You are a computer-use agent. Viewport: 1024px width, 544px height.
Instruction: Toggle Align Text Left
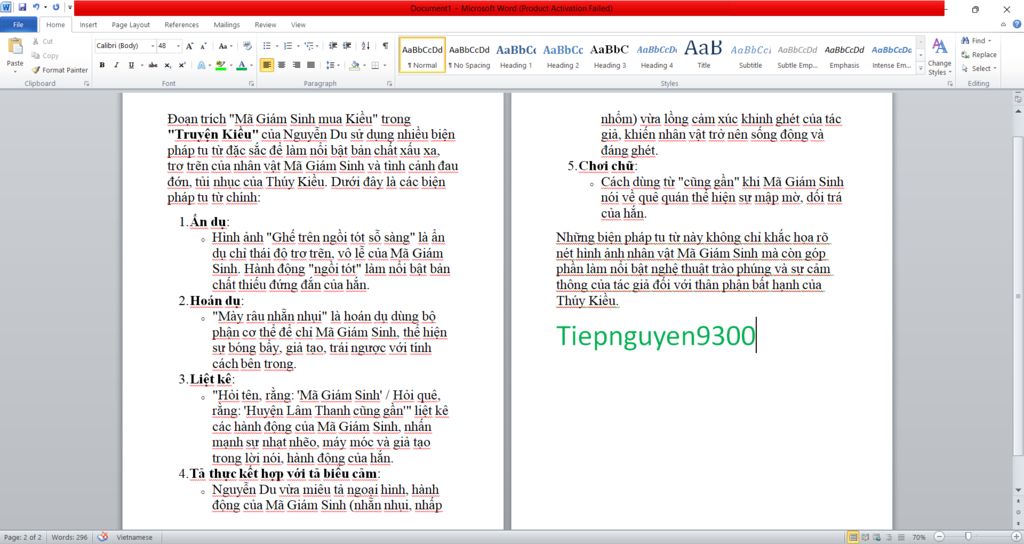(x=266, y=65)
